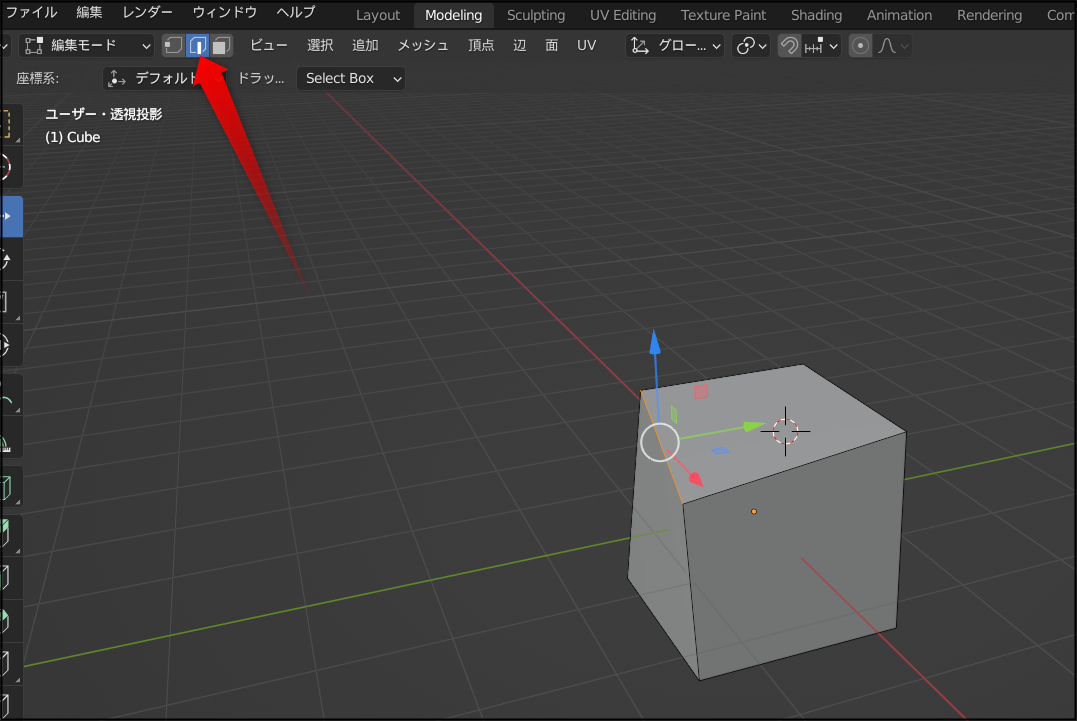
Task: Open the 辺 menu
Action: 520,45
